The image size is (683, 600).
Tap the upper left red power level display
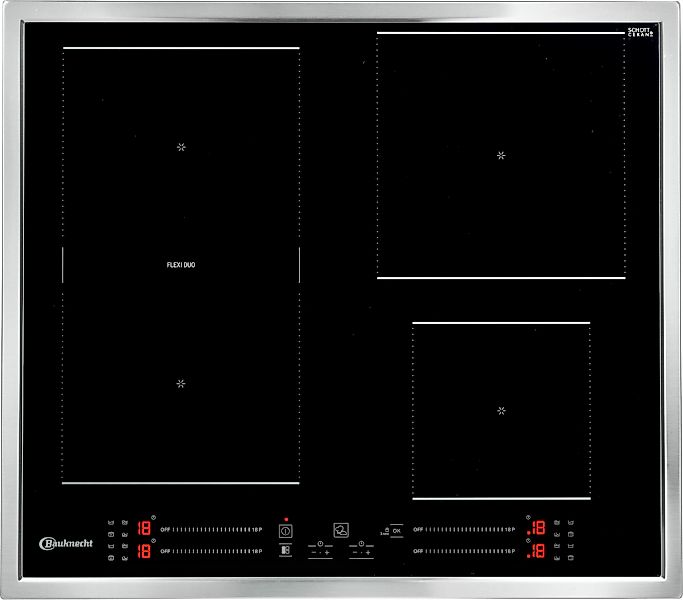click(144, 529)
